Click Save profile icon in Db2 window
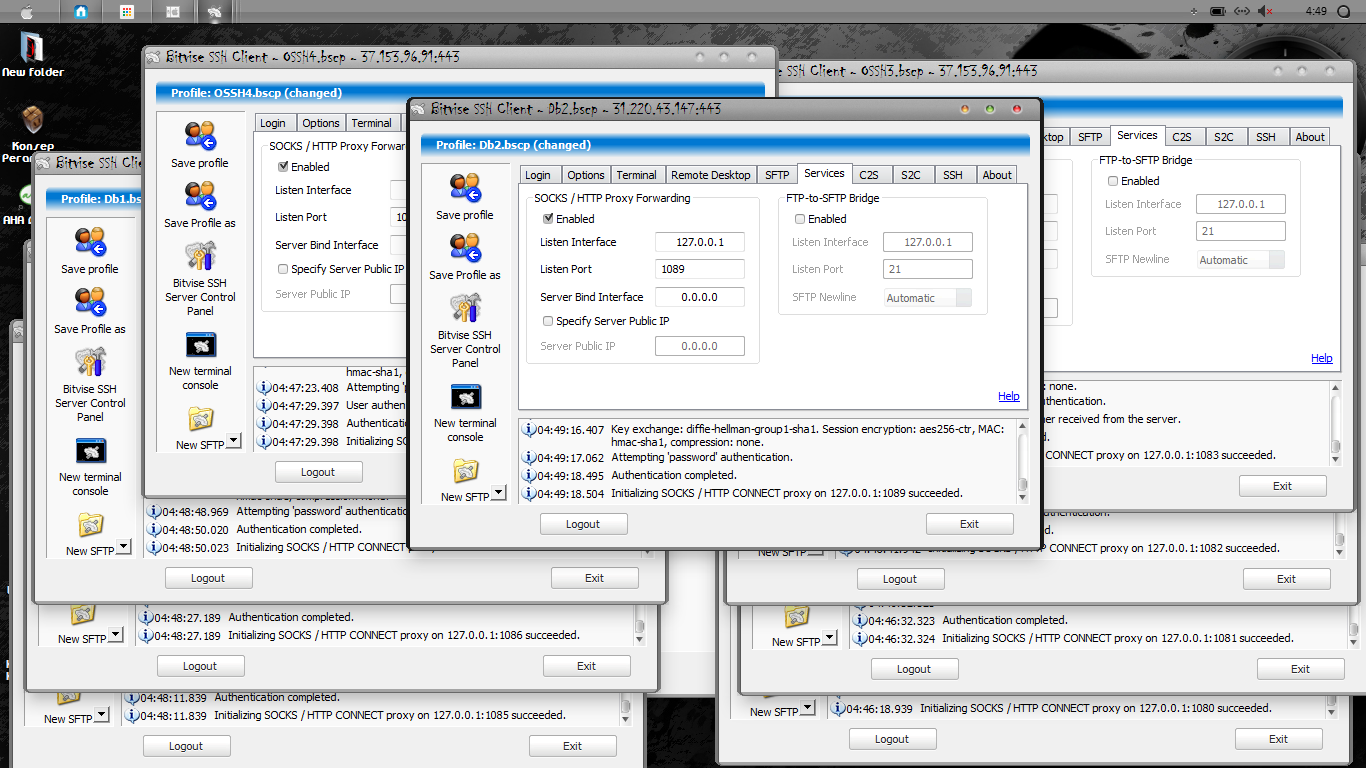This screenshot has height=768, width=1366. pyautogui.click(x=465, y=188)
